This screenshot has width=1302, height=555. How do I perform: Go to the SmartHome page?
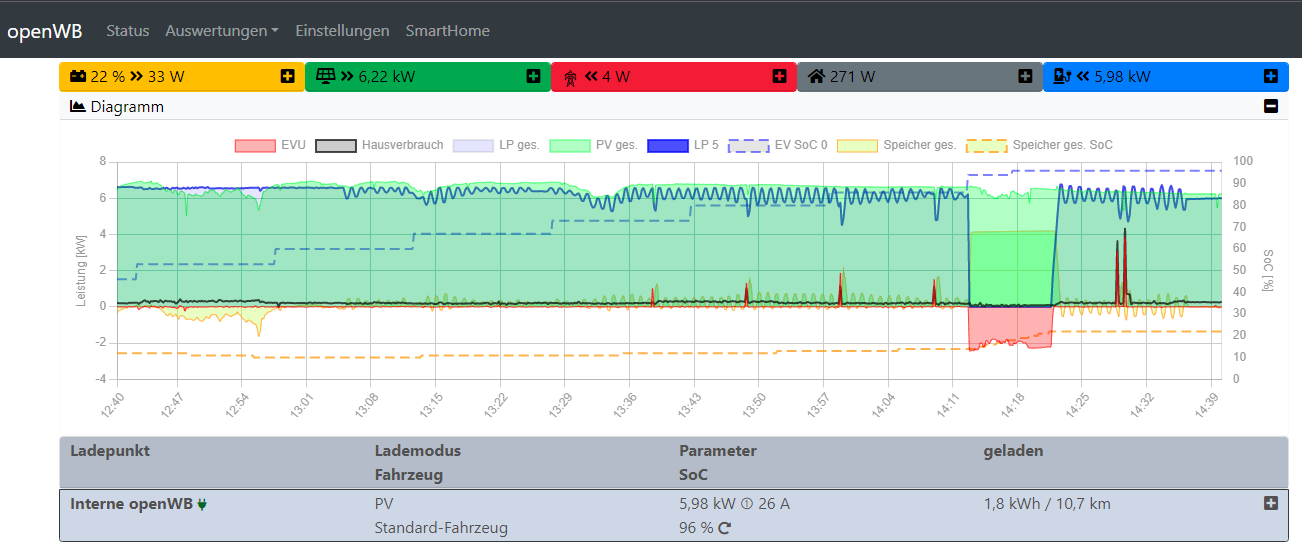click(x=447, y=31)
